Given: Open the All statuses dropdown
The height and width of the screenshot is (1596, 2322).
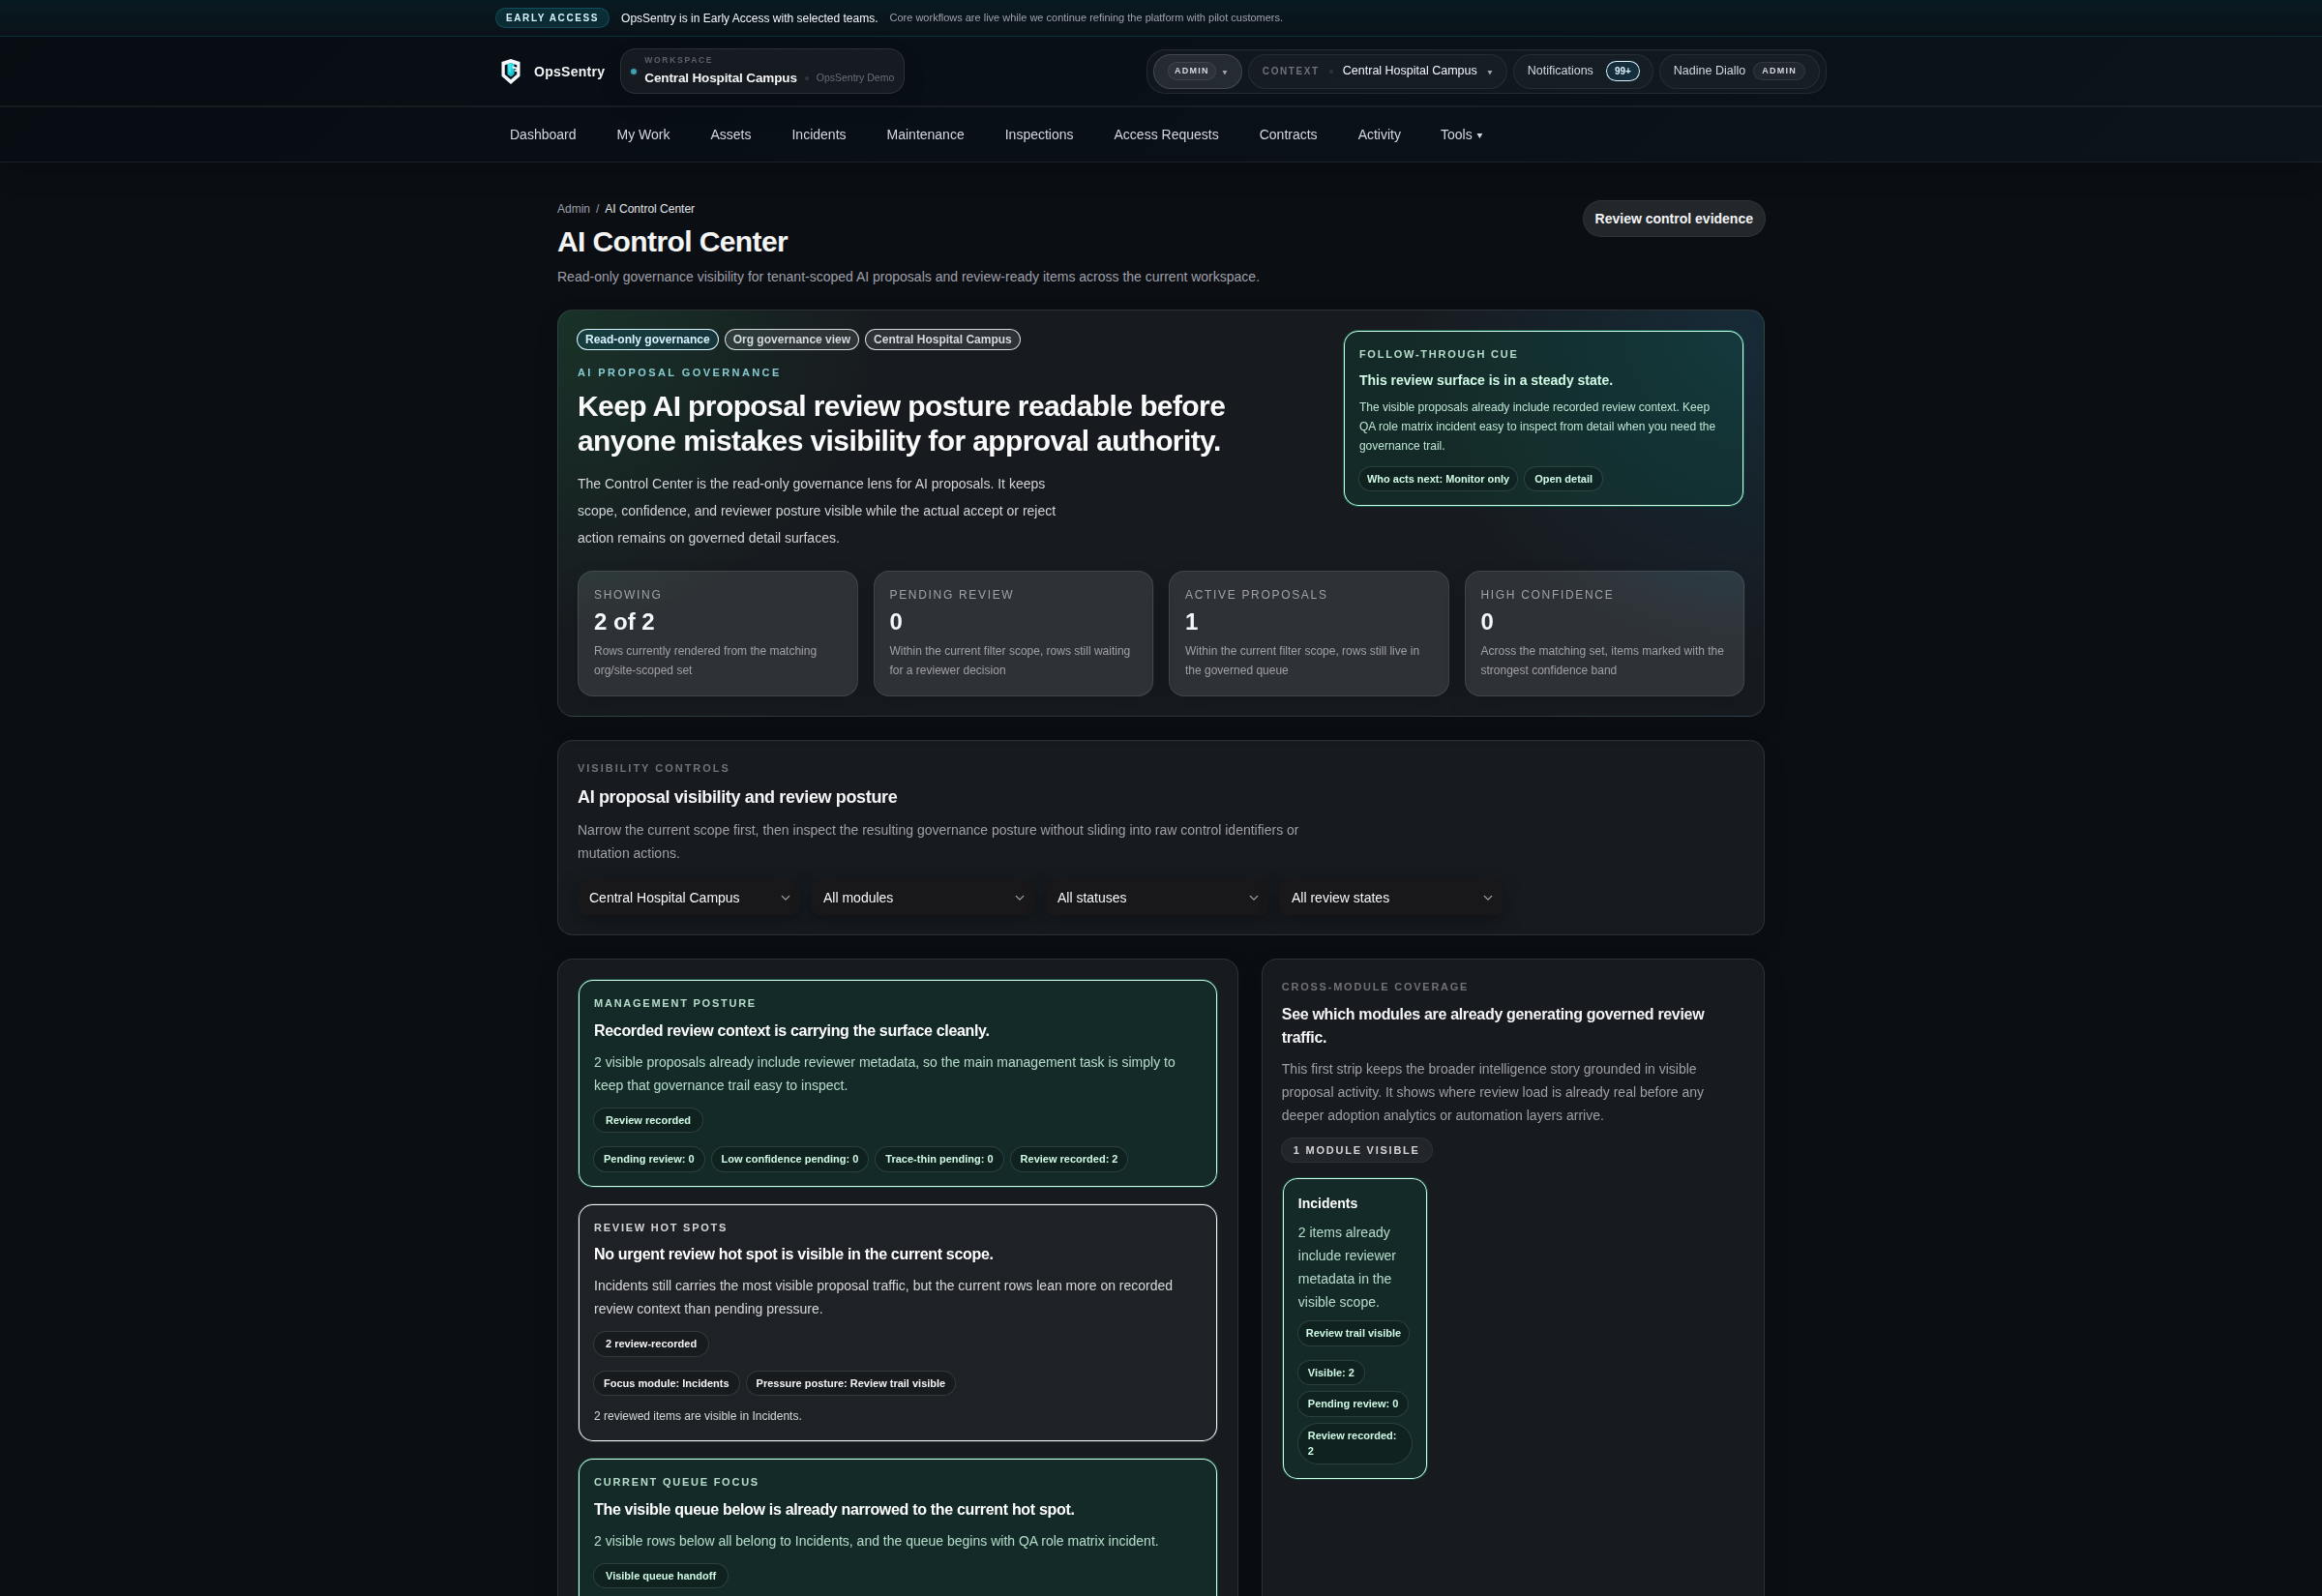Looking at the screenshot, I should pyautogui.click(x=1155, y=897).
